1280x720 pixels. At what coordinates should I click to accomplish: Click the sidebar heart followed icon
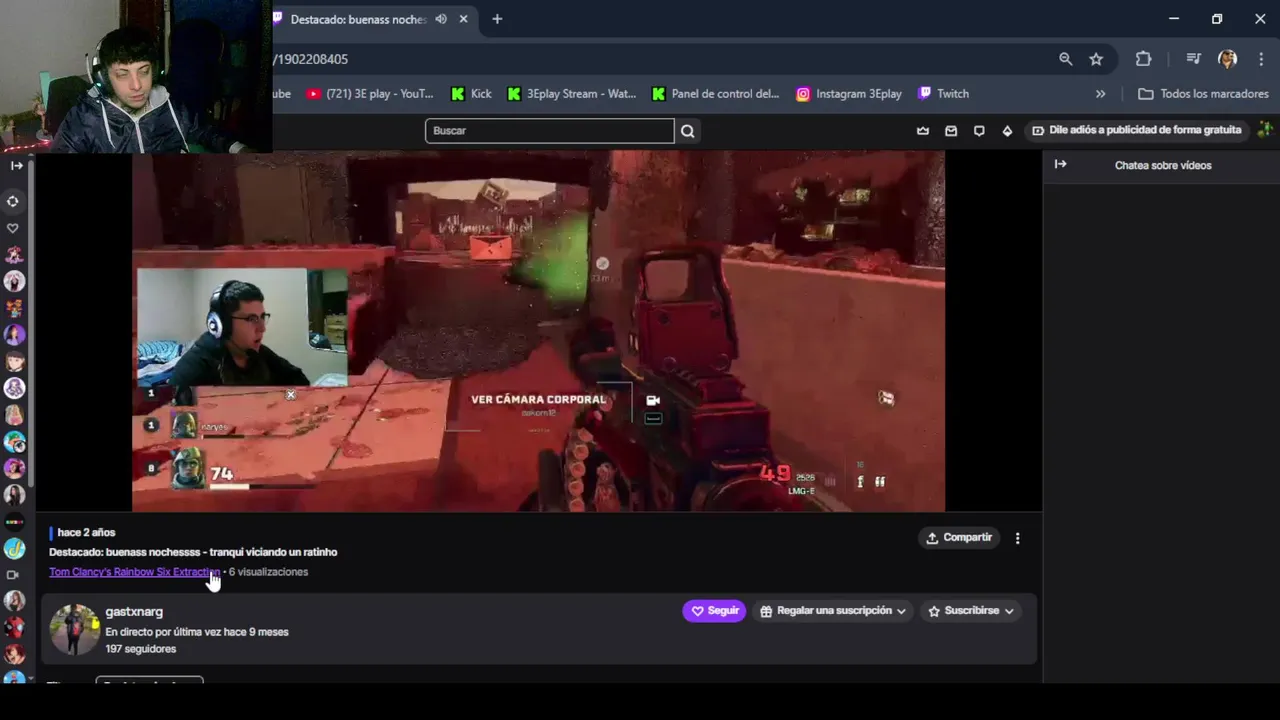pyautogui.click(x=13, y=228)
